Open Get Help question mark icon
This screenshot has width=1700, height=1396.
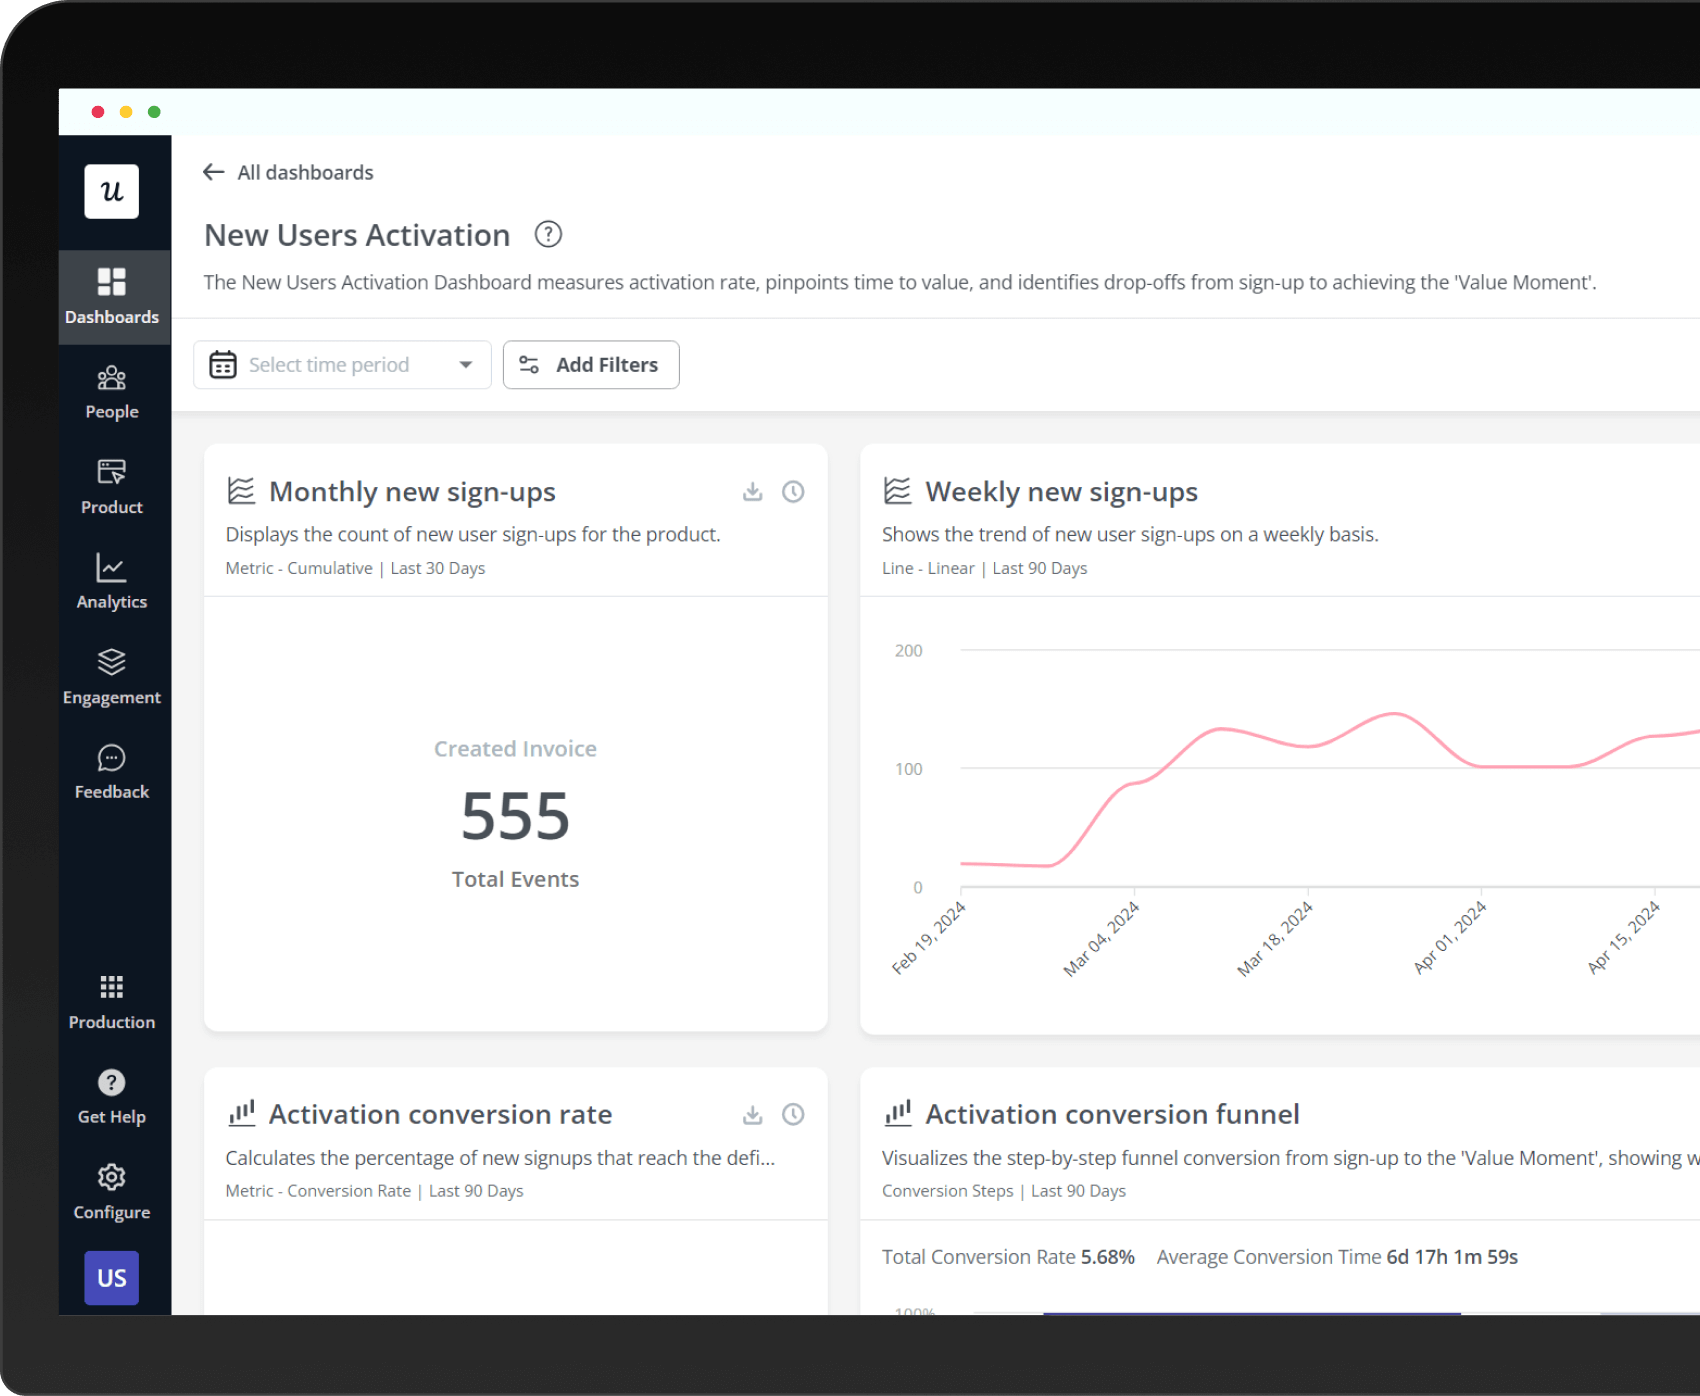point(111,1083)
